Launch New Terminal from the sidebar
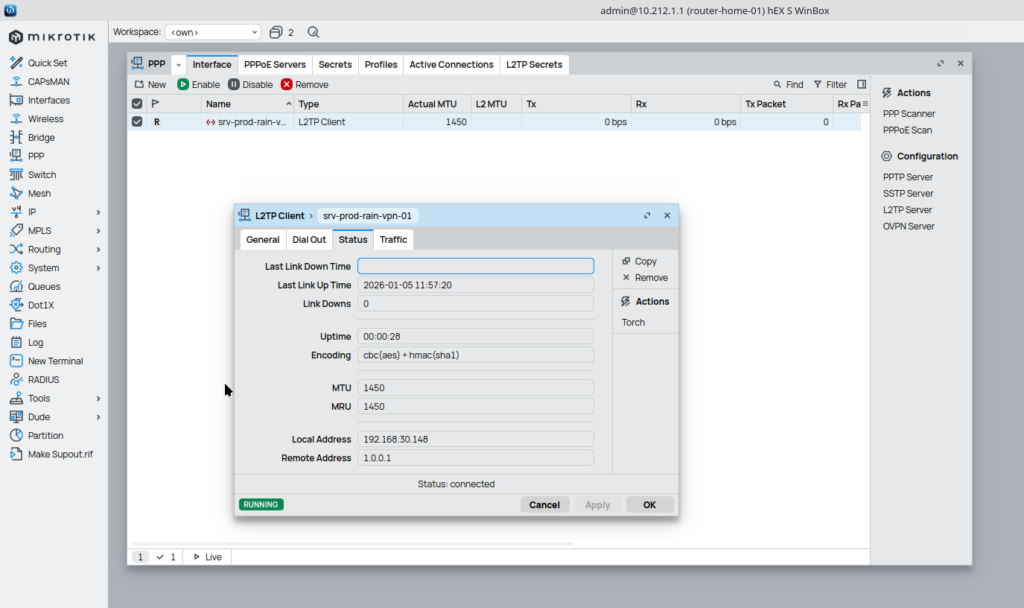The width and height of the screenshot is (1024, 608). (55, 361)
